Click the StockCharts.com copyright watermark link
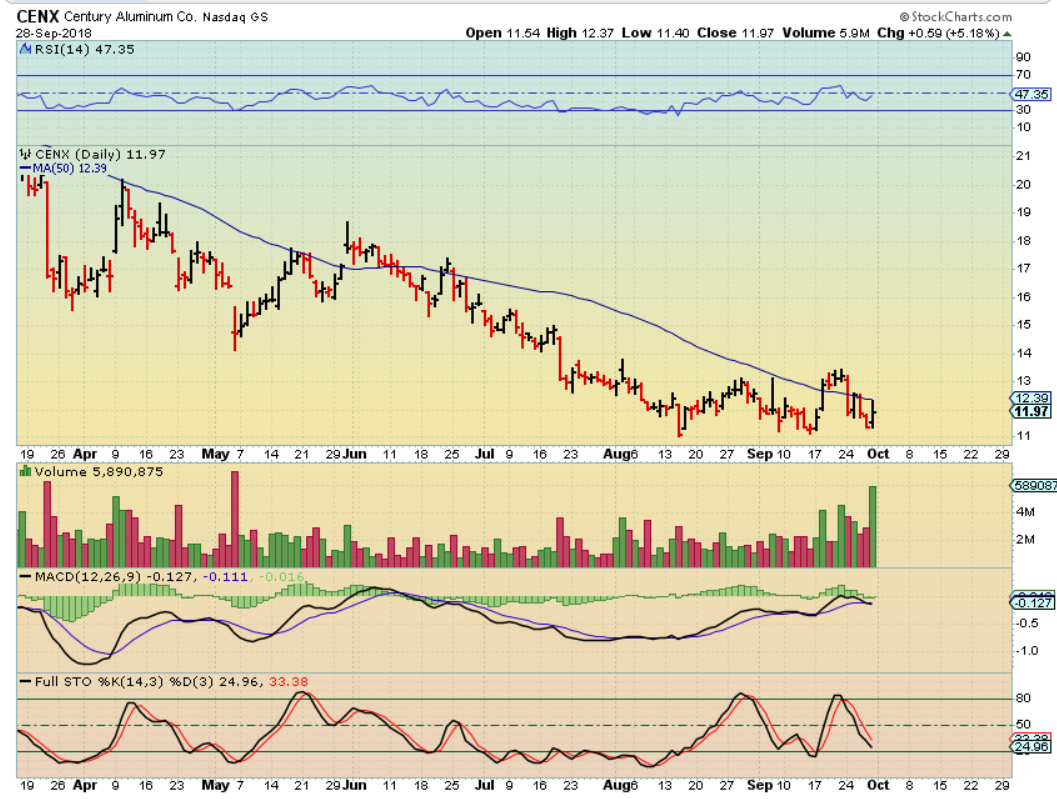 pyautogui.click(x=956, y=16)
